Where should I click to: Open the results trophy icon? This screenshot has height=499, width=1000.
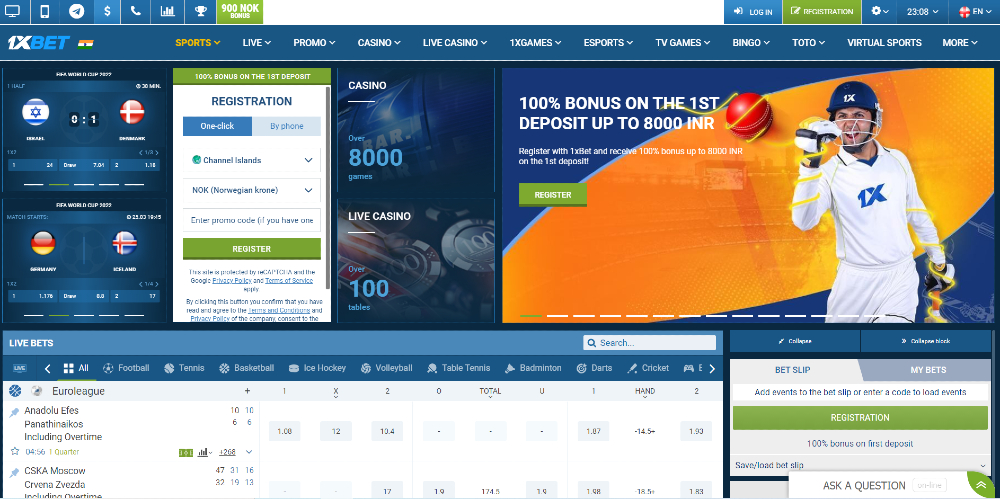[x=200, y=11]
